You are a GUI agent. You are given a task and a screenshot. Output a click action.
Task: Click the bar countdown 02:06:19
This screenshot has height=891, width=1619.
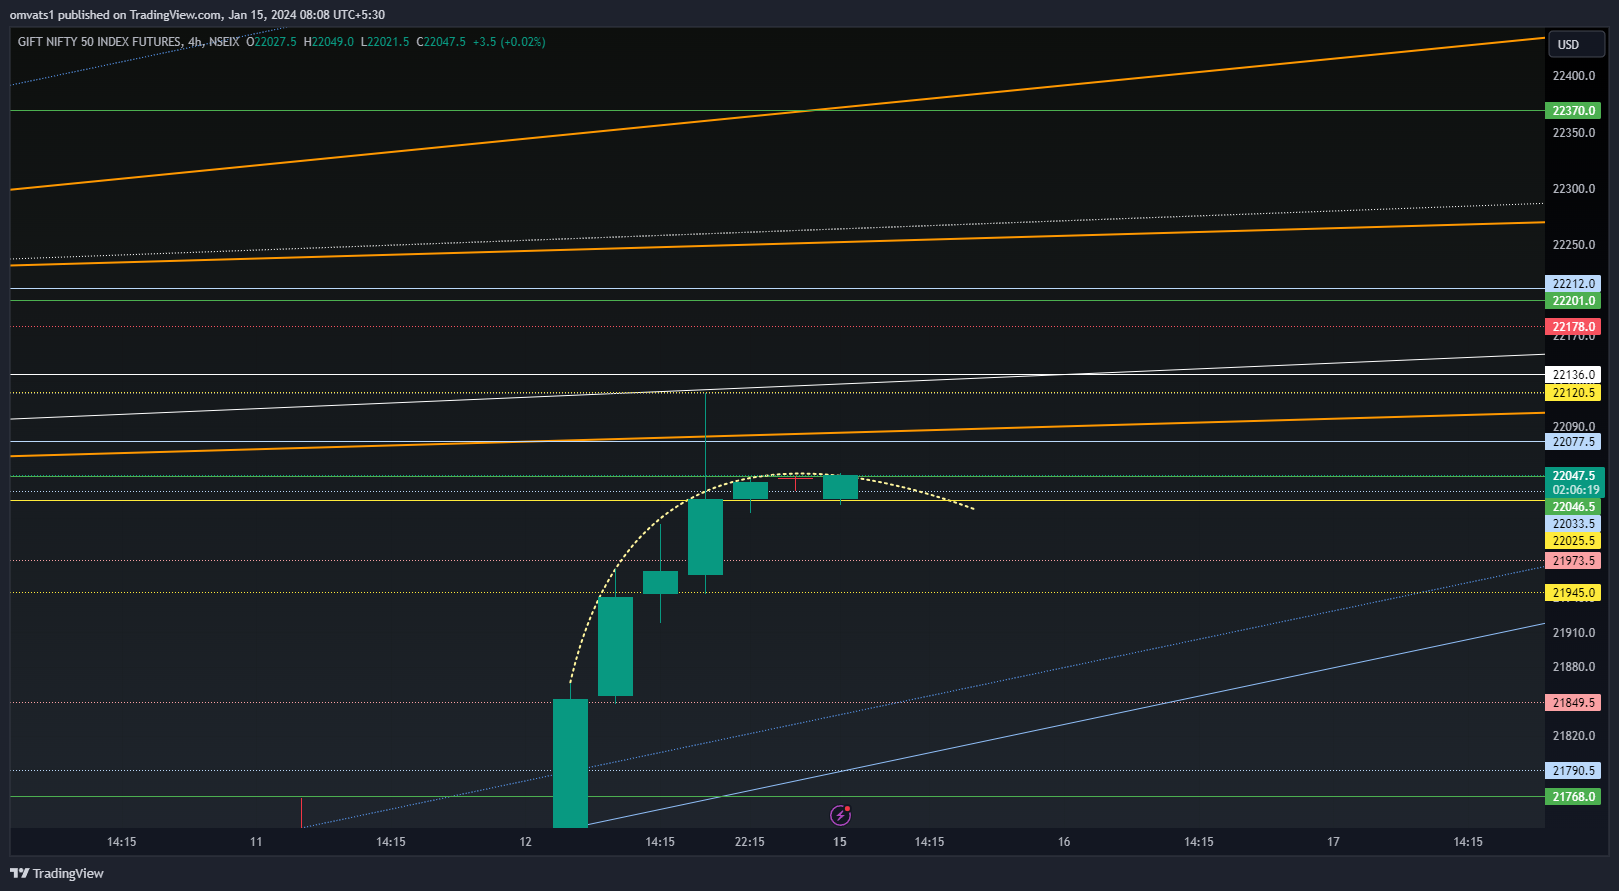click(1573, 490)
